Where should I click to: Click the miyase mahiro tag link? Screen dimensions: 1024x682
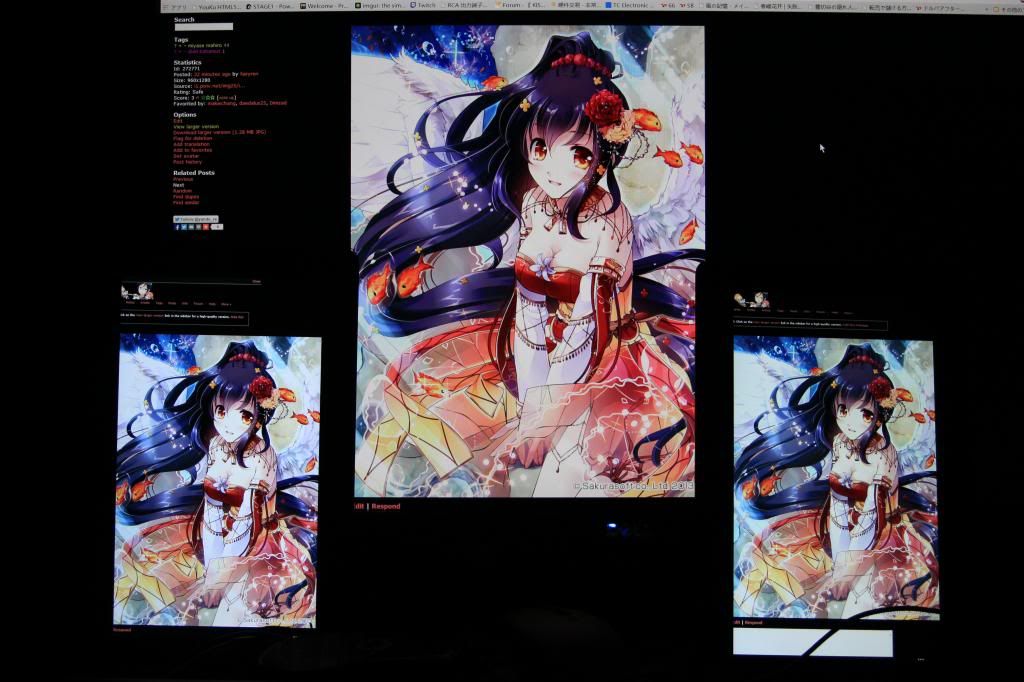coord(203,46)
